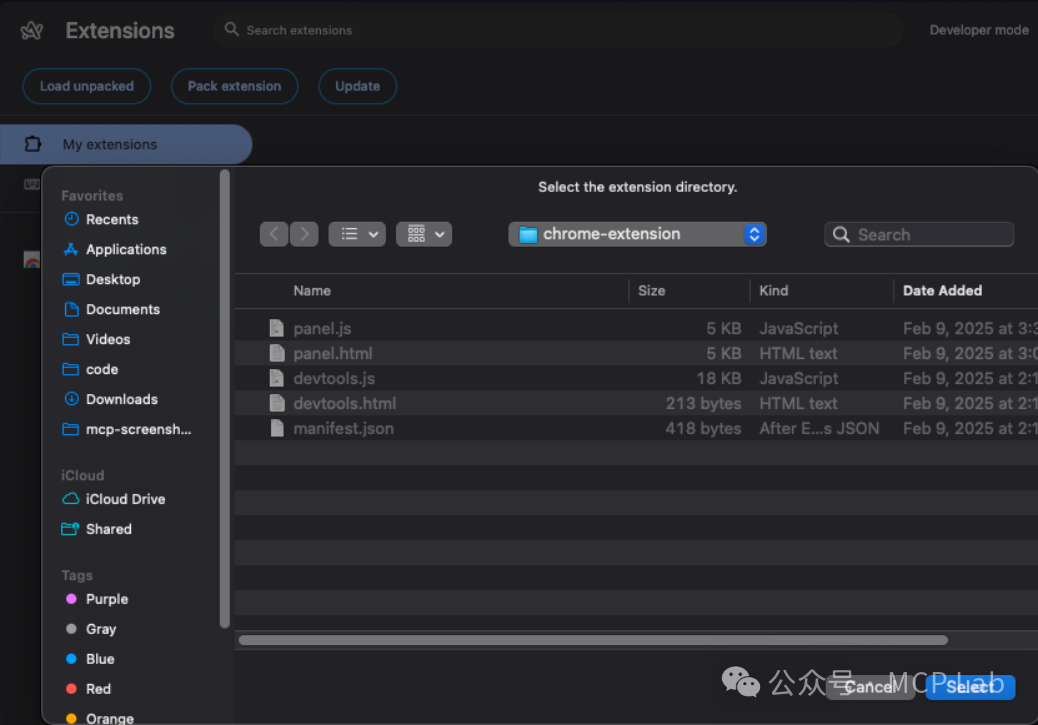Confirm with the blue Select button
Viewport: 1038px width, 725px height.
coord(970,687)
